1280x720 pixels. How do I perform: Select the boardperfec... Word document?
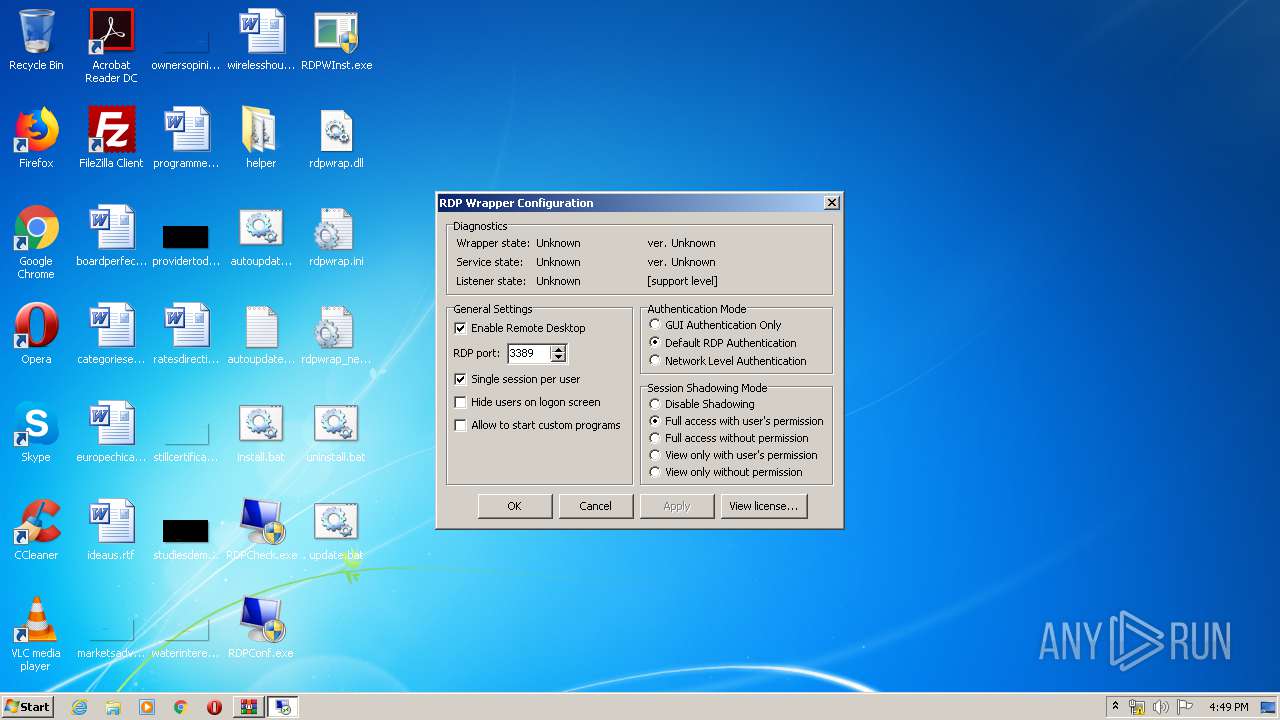pyautogui.click(x=111, y=236)
